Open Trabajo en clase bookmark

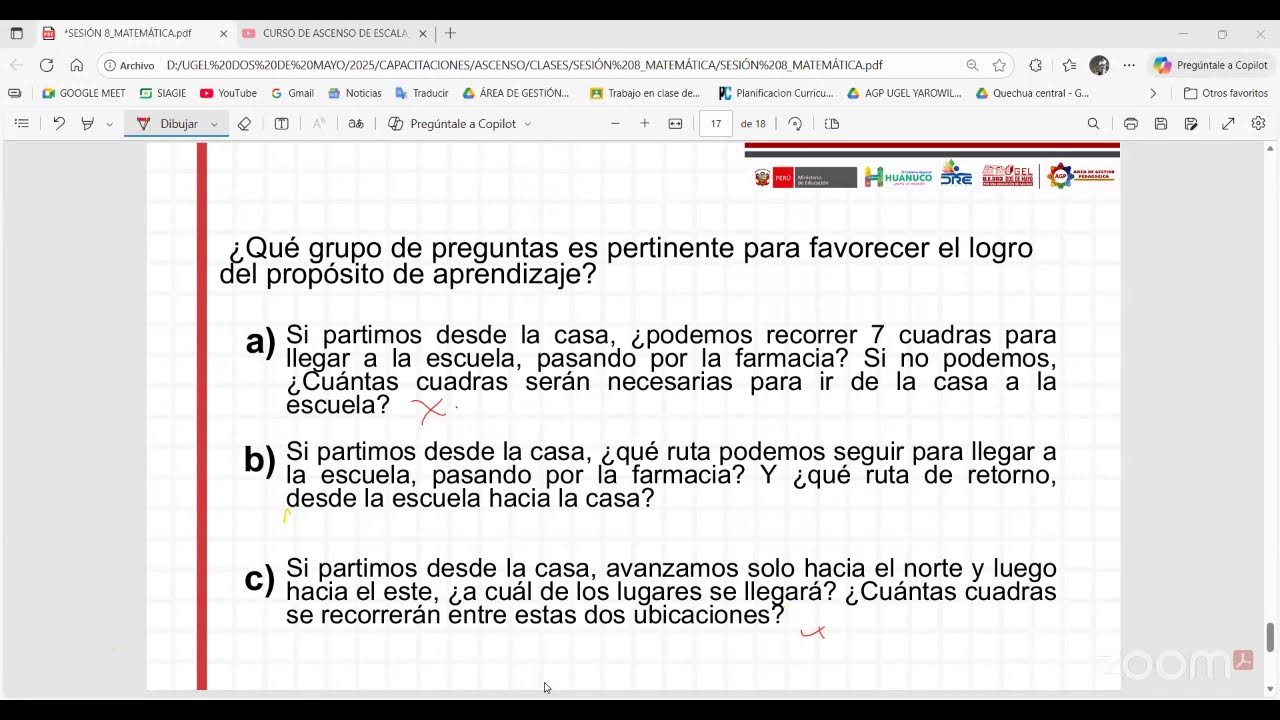click(646, 93)
